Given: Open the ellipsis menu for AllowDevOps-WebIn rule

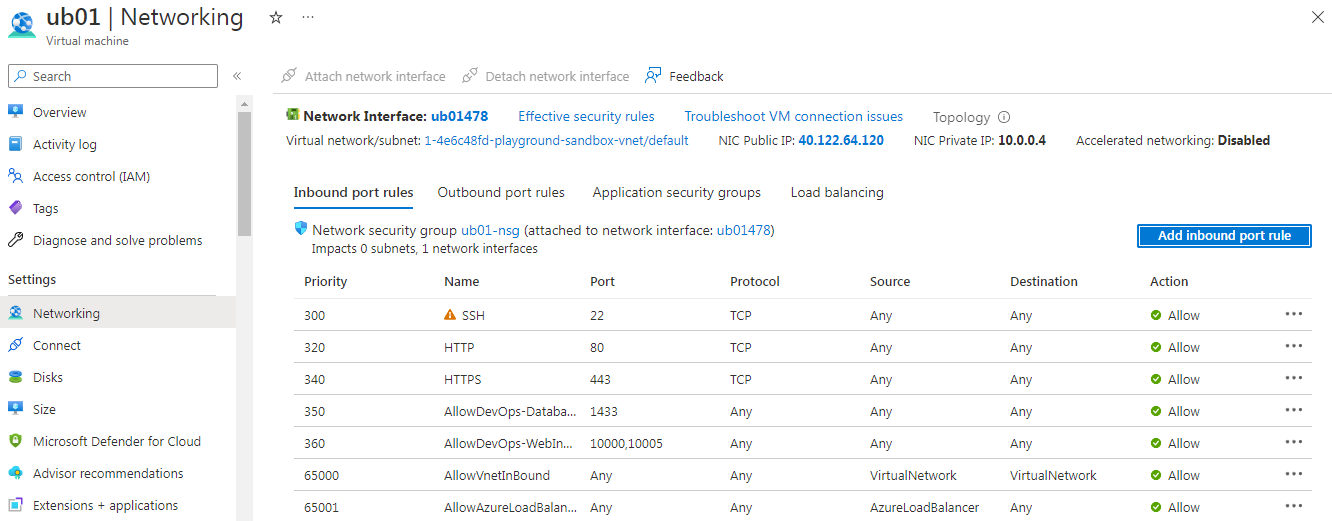Looking at the screenshot, I should (1294, 442).
